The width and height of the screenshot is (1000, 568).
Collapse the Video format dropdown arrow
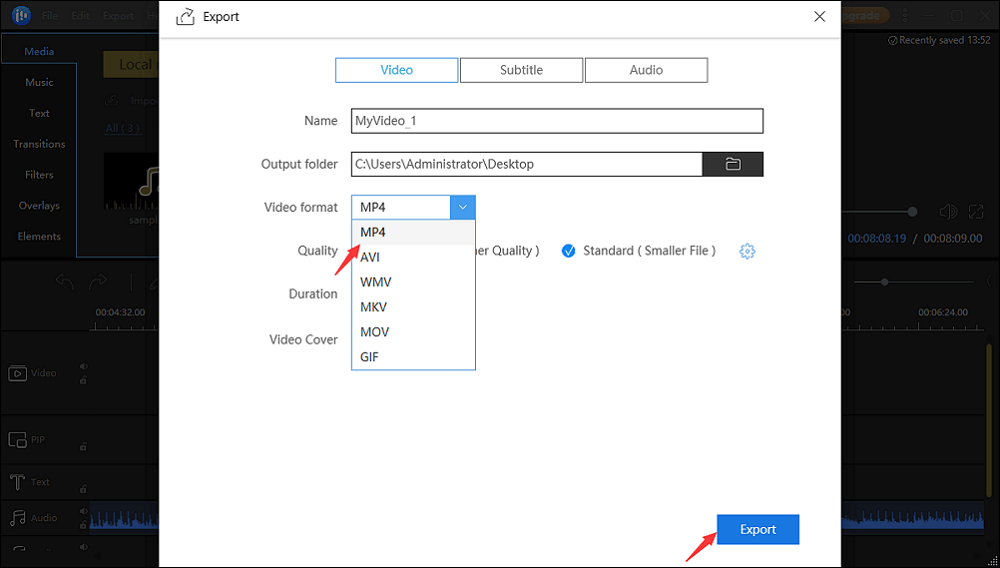[x=463, y=207]
